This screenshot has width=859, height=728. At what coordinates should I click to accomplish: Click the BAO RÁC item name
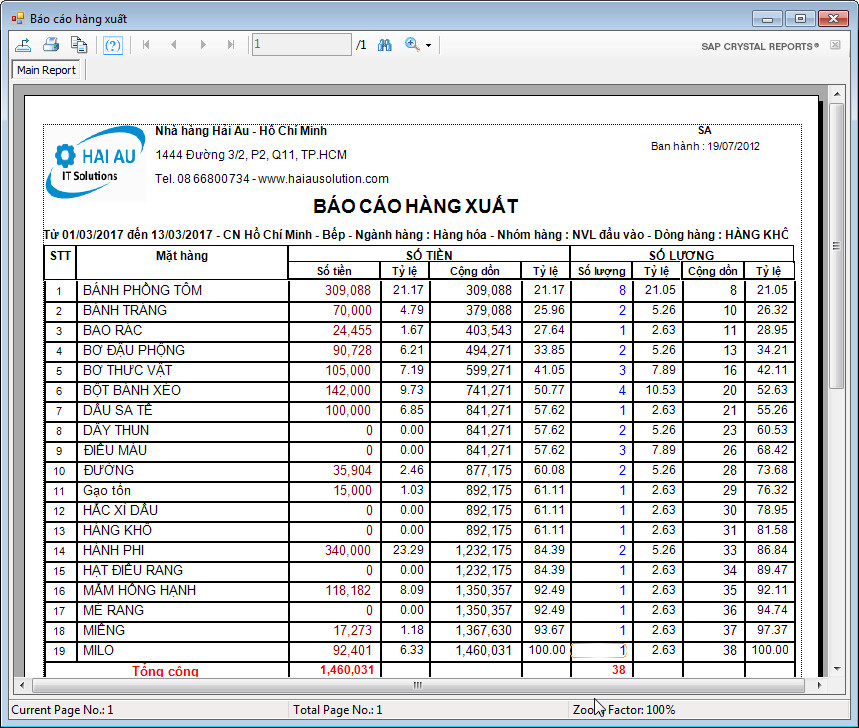click(x=112, y=330)
